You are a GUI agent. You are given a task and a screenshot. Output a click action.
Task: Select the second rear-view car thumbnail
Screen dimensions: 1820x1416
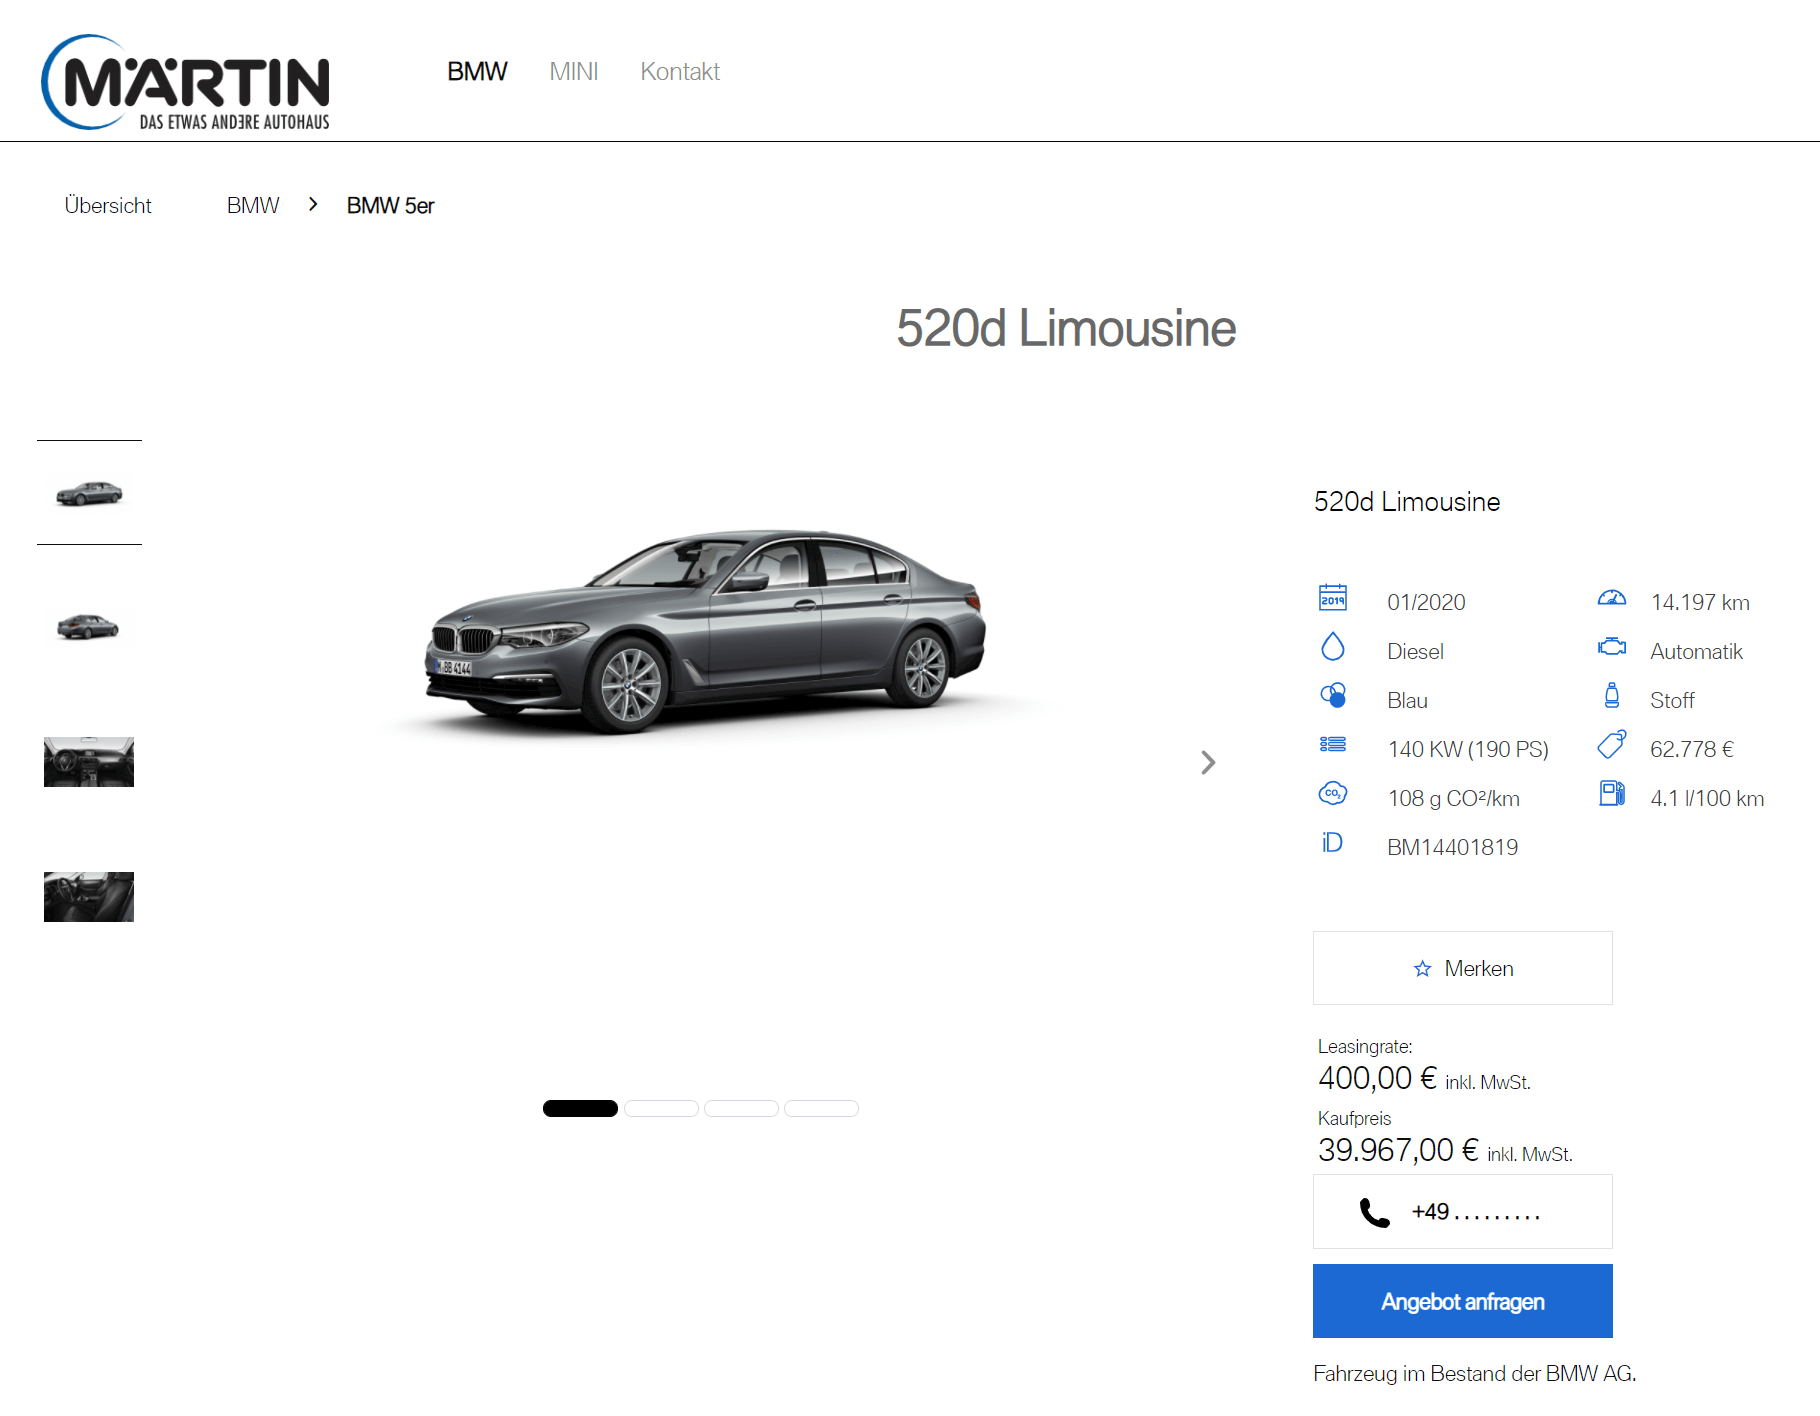pyautogui.click(x=89, y=627)
